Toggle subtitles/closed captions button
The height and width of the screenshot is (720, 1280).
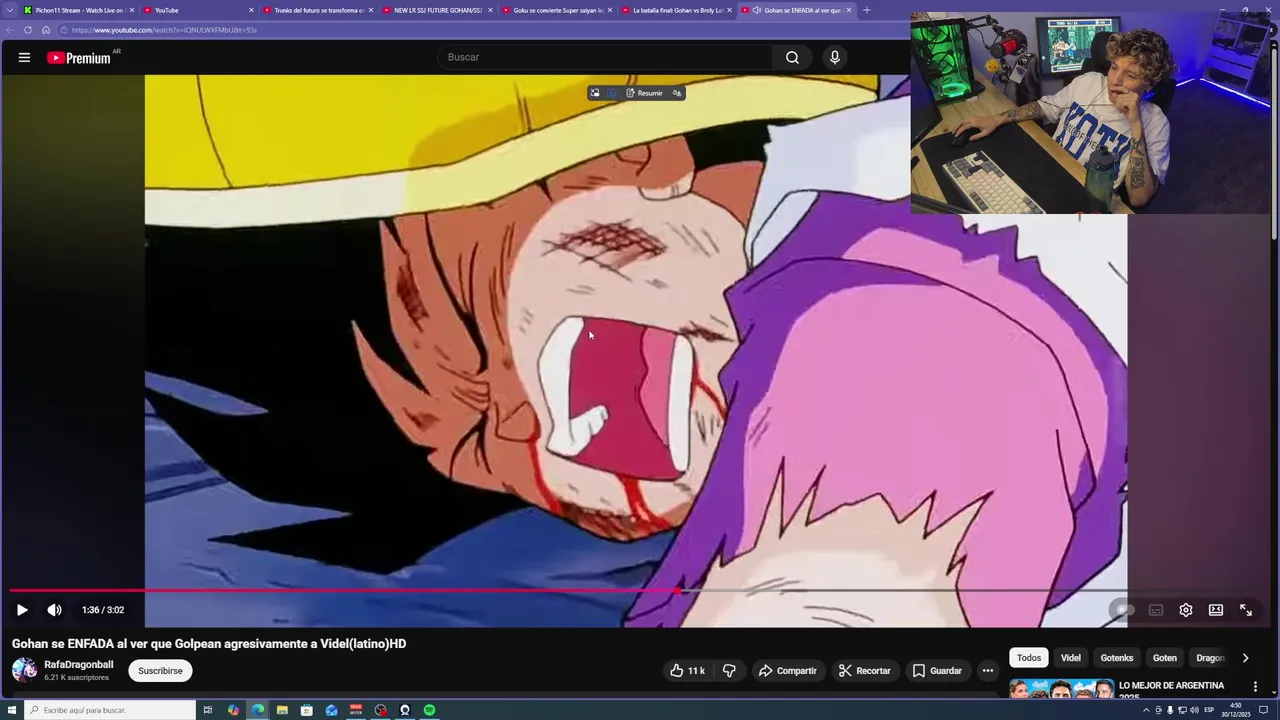coord(1156,610)
